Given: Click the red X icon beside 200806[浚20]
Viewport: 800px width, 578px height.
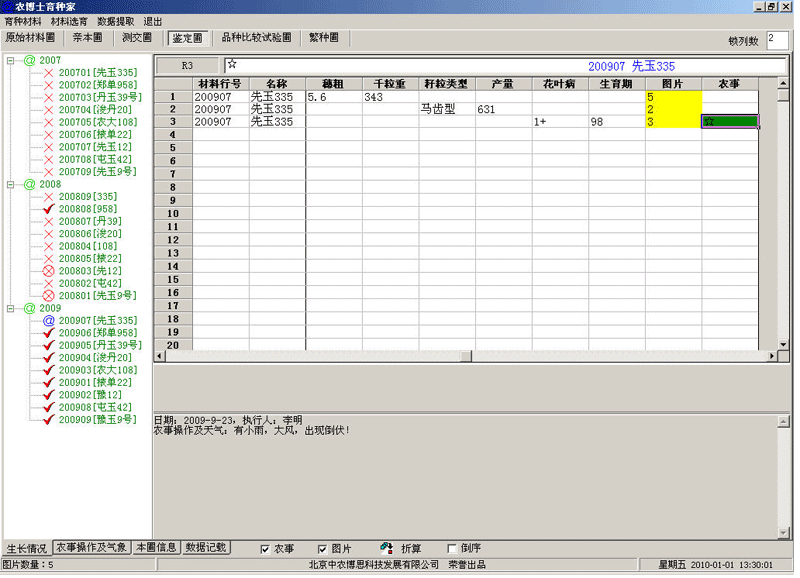Looking at the screenshot, I should pyautogui.click(x=48, y=234).
